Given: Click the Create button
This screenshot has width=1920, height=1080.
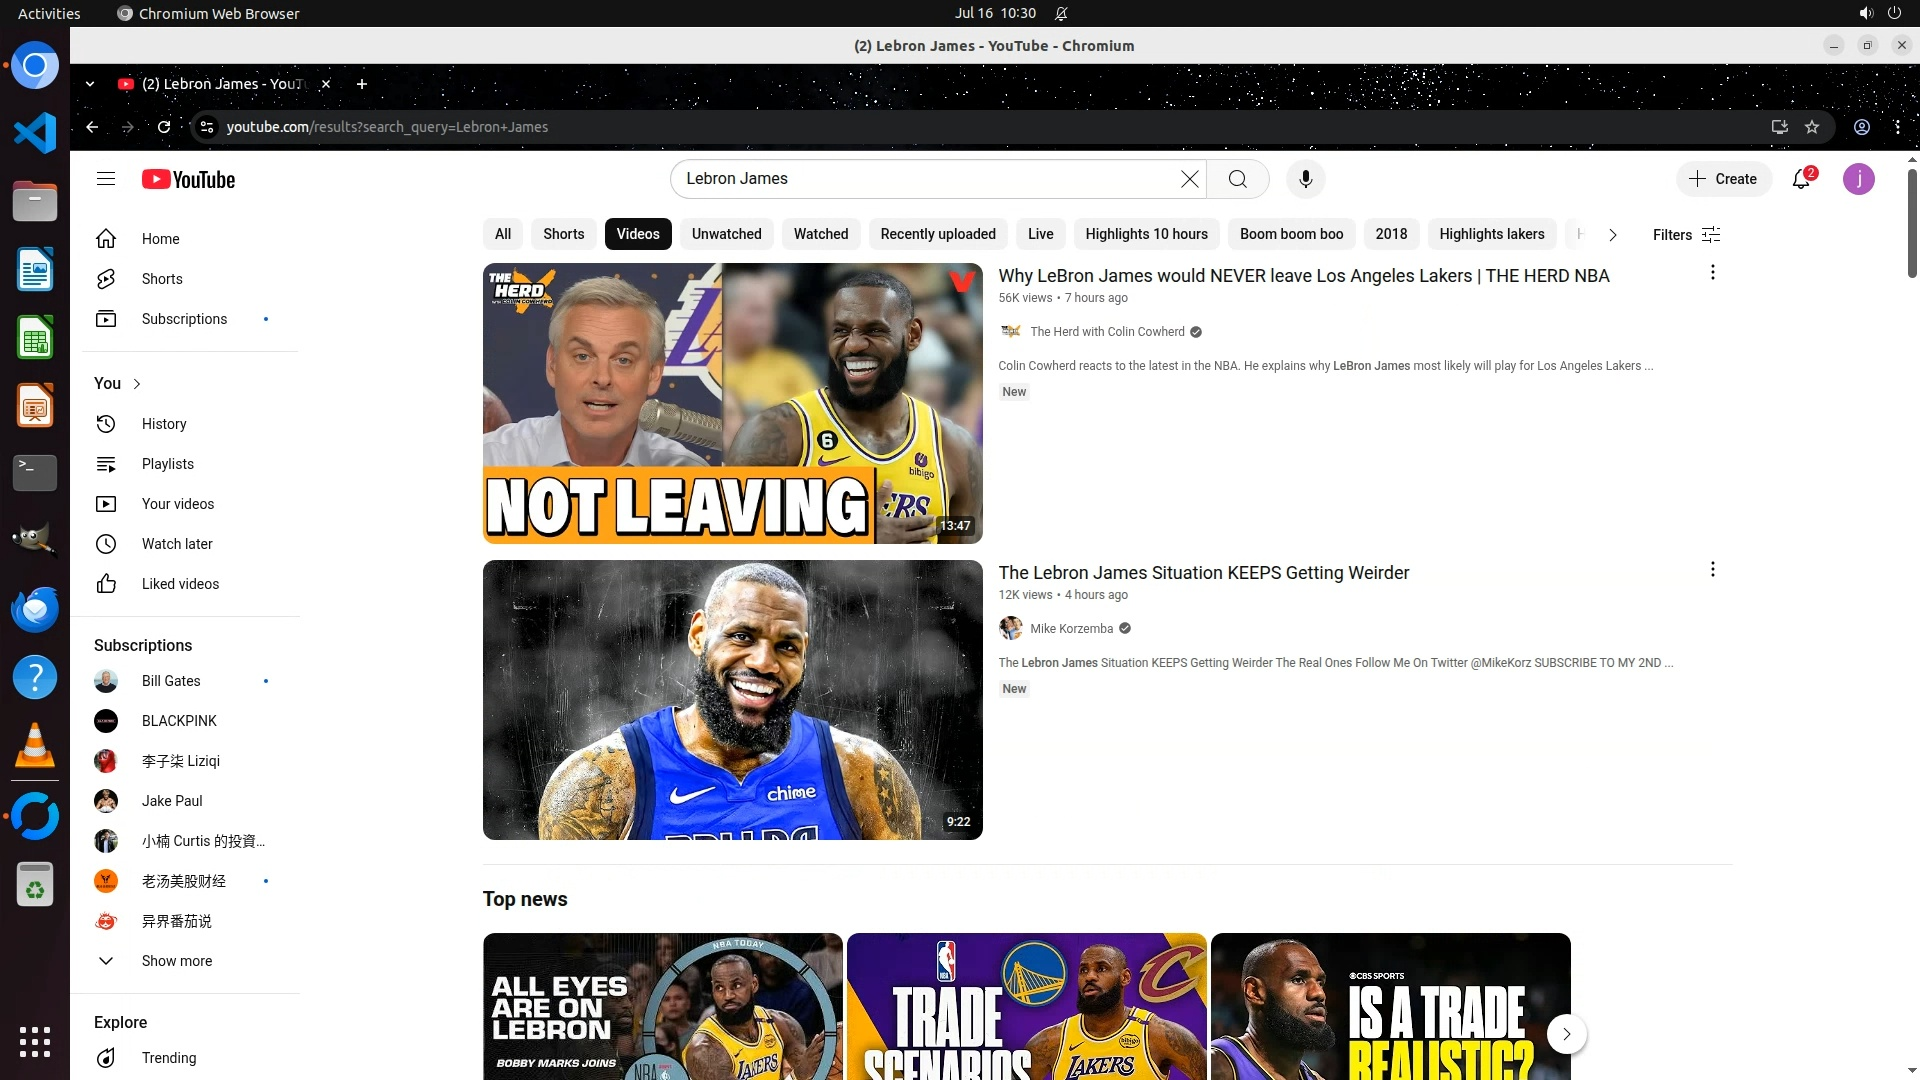Looking at the screenshot, I should point(1723,179).
